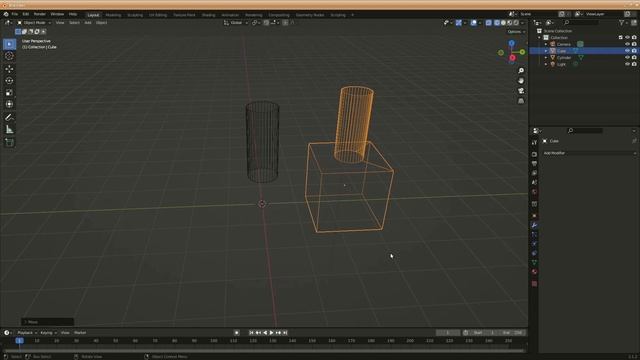The image size is (640, 360).
Task: Toggle visibility eye for Light in outliner
Action: click(627, 64)
